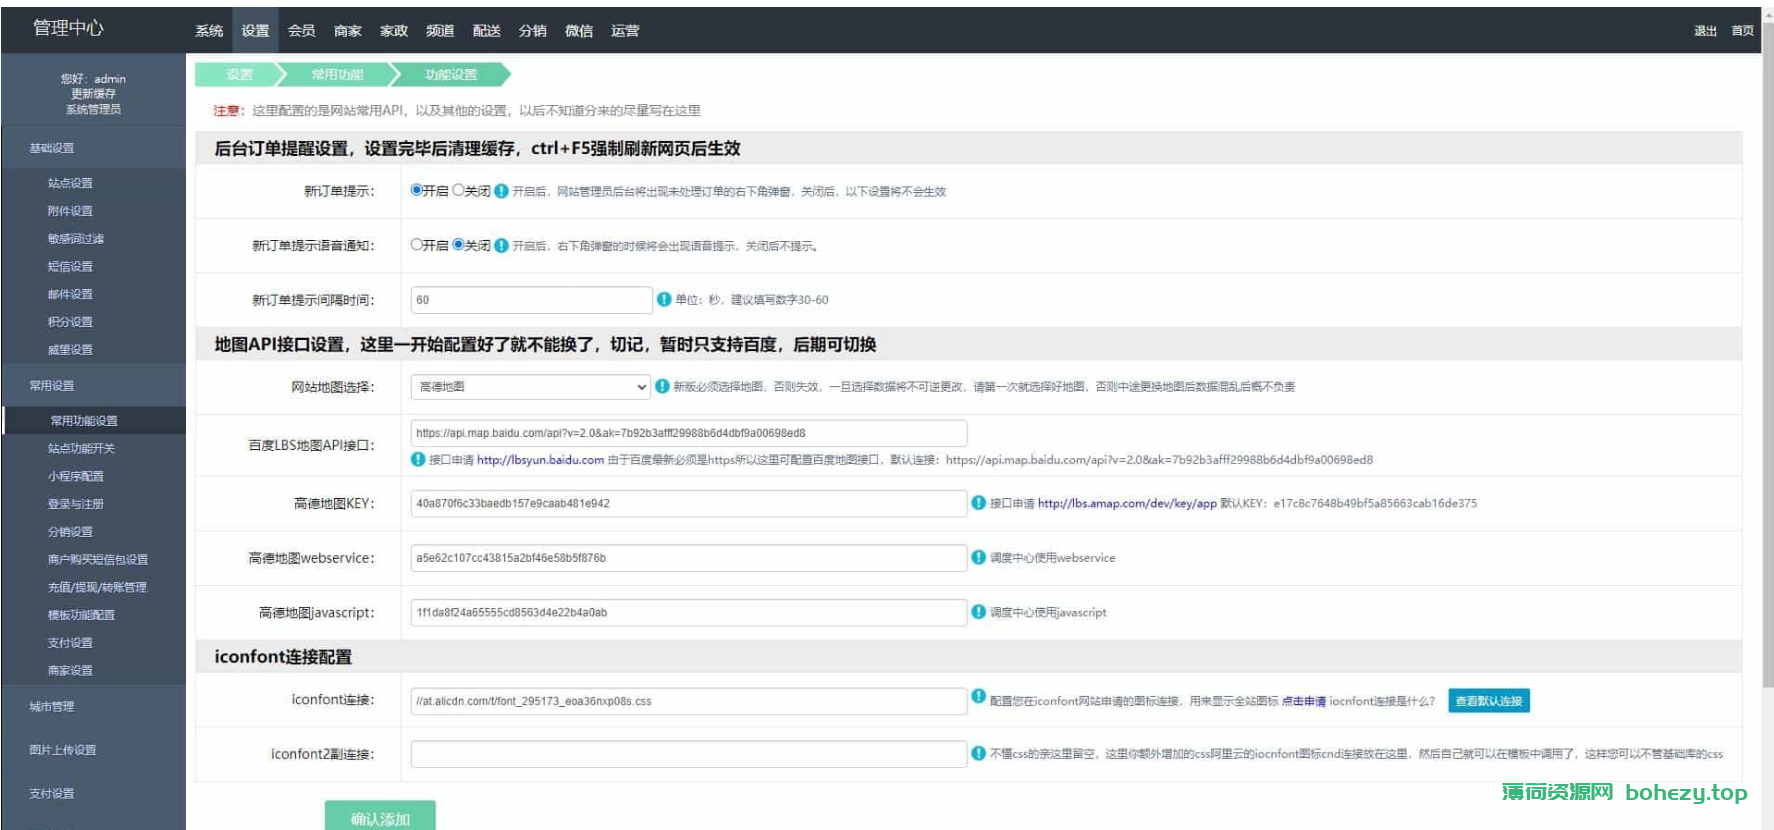Click info icon beside 新订单提示语音通知 options
This screenshot has width=1774, height=830.
(501, 245)
